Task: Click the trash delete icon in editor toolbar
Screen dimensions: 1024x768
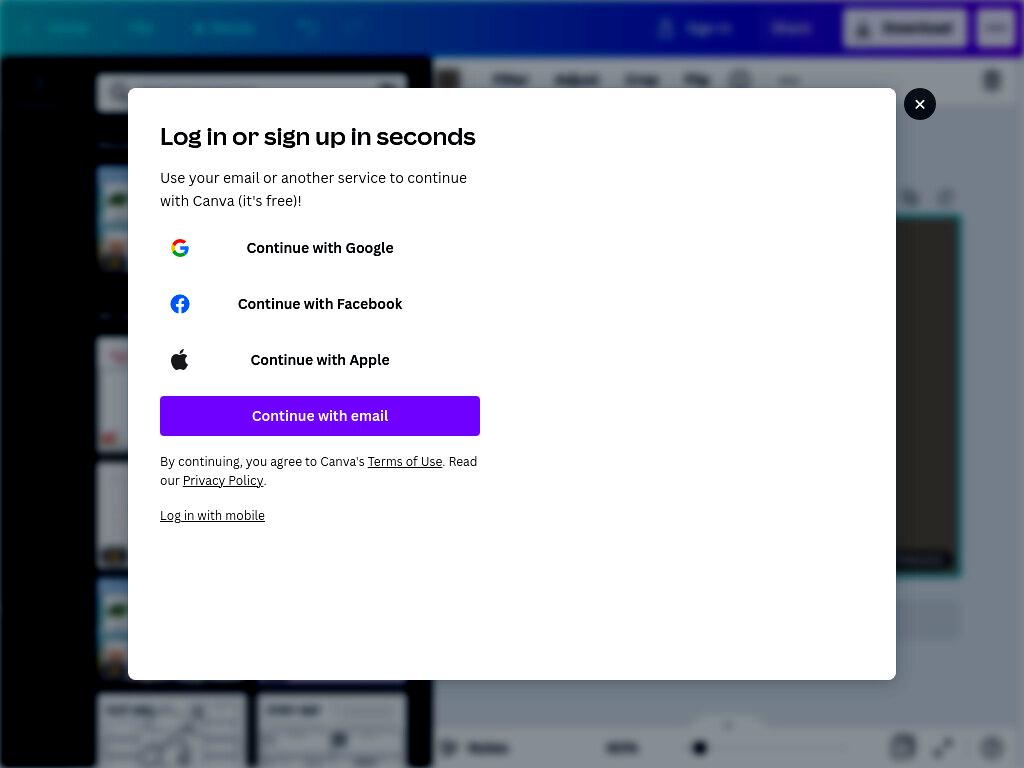Action: [991, 80]
